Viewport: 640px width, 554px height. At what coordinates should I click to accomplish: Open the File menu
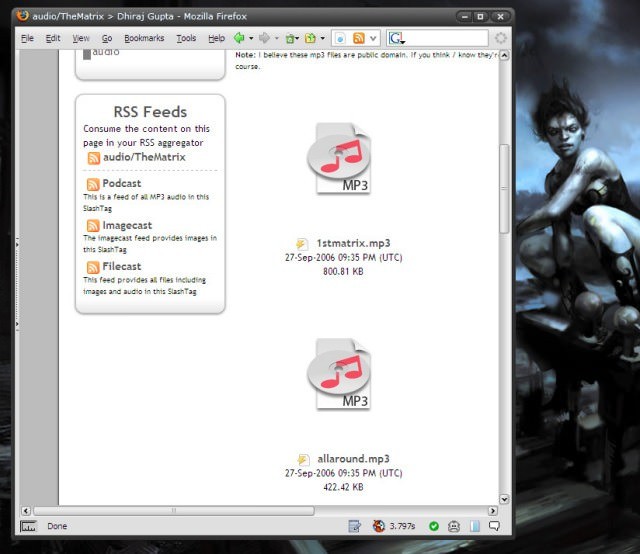click(x=27, y=38)
